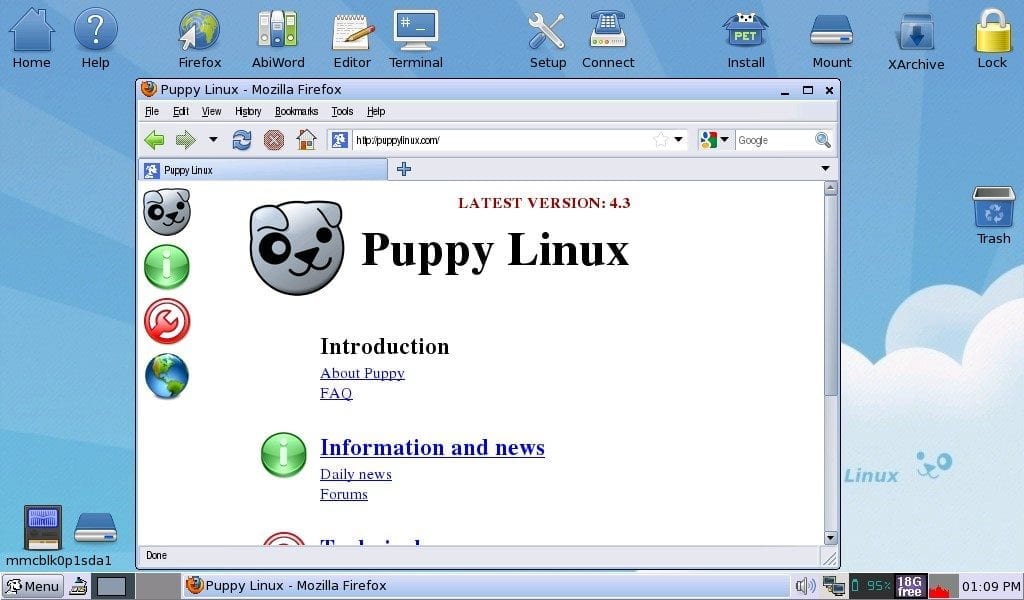This screenshot has height=600, width=1024.
Task: Click the globe sidebar icon
Action: pyautogui.click(x=167, y=376)
